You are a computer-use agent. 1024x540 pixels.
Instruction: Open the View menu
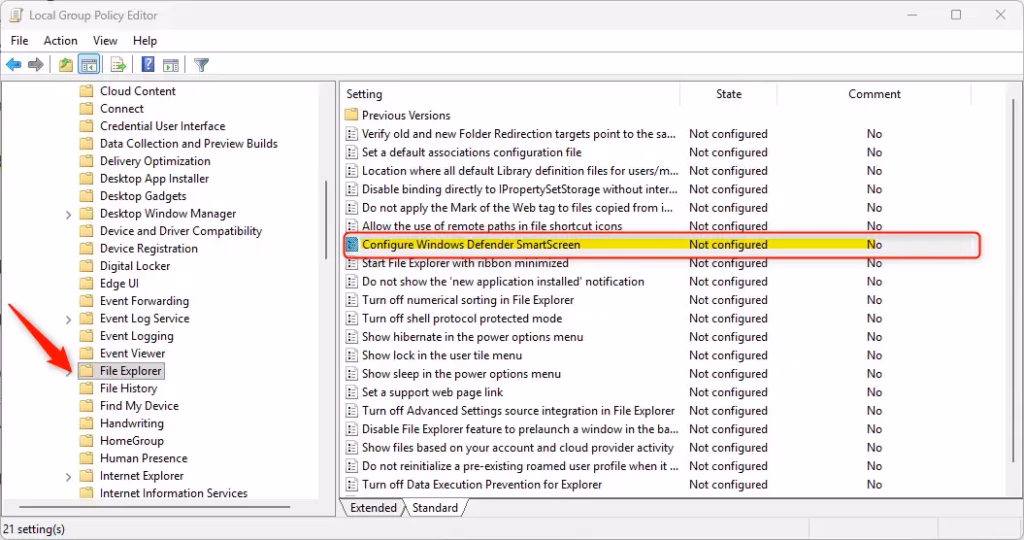point(105,40)
